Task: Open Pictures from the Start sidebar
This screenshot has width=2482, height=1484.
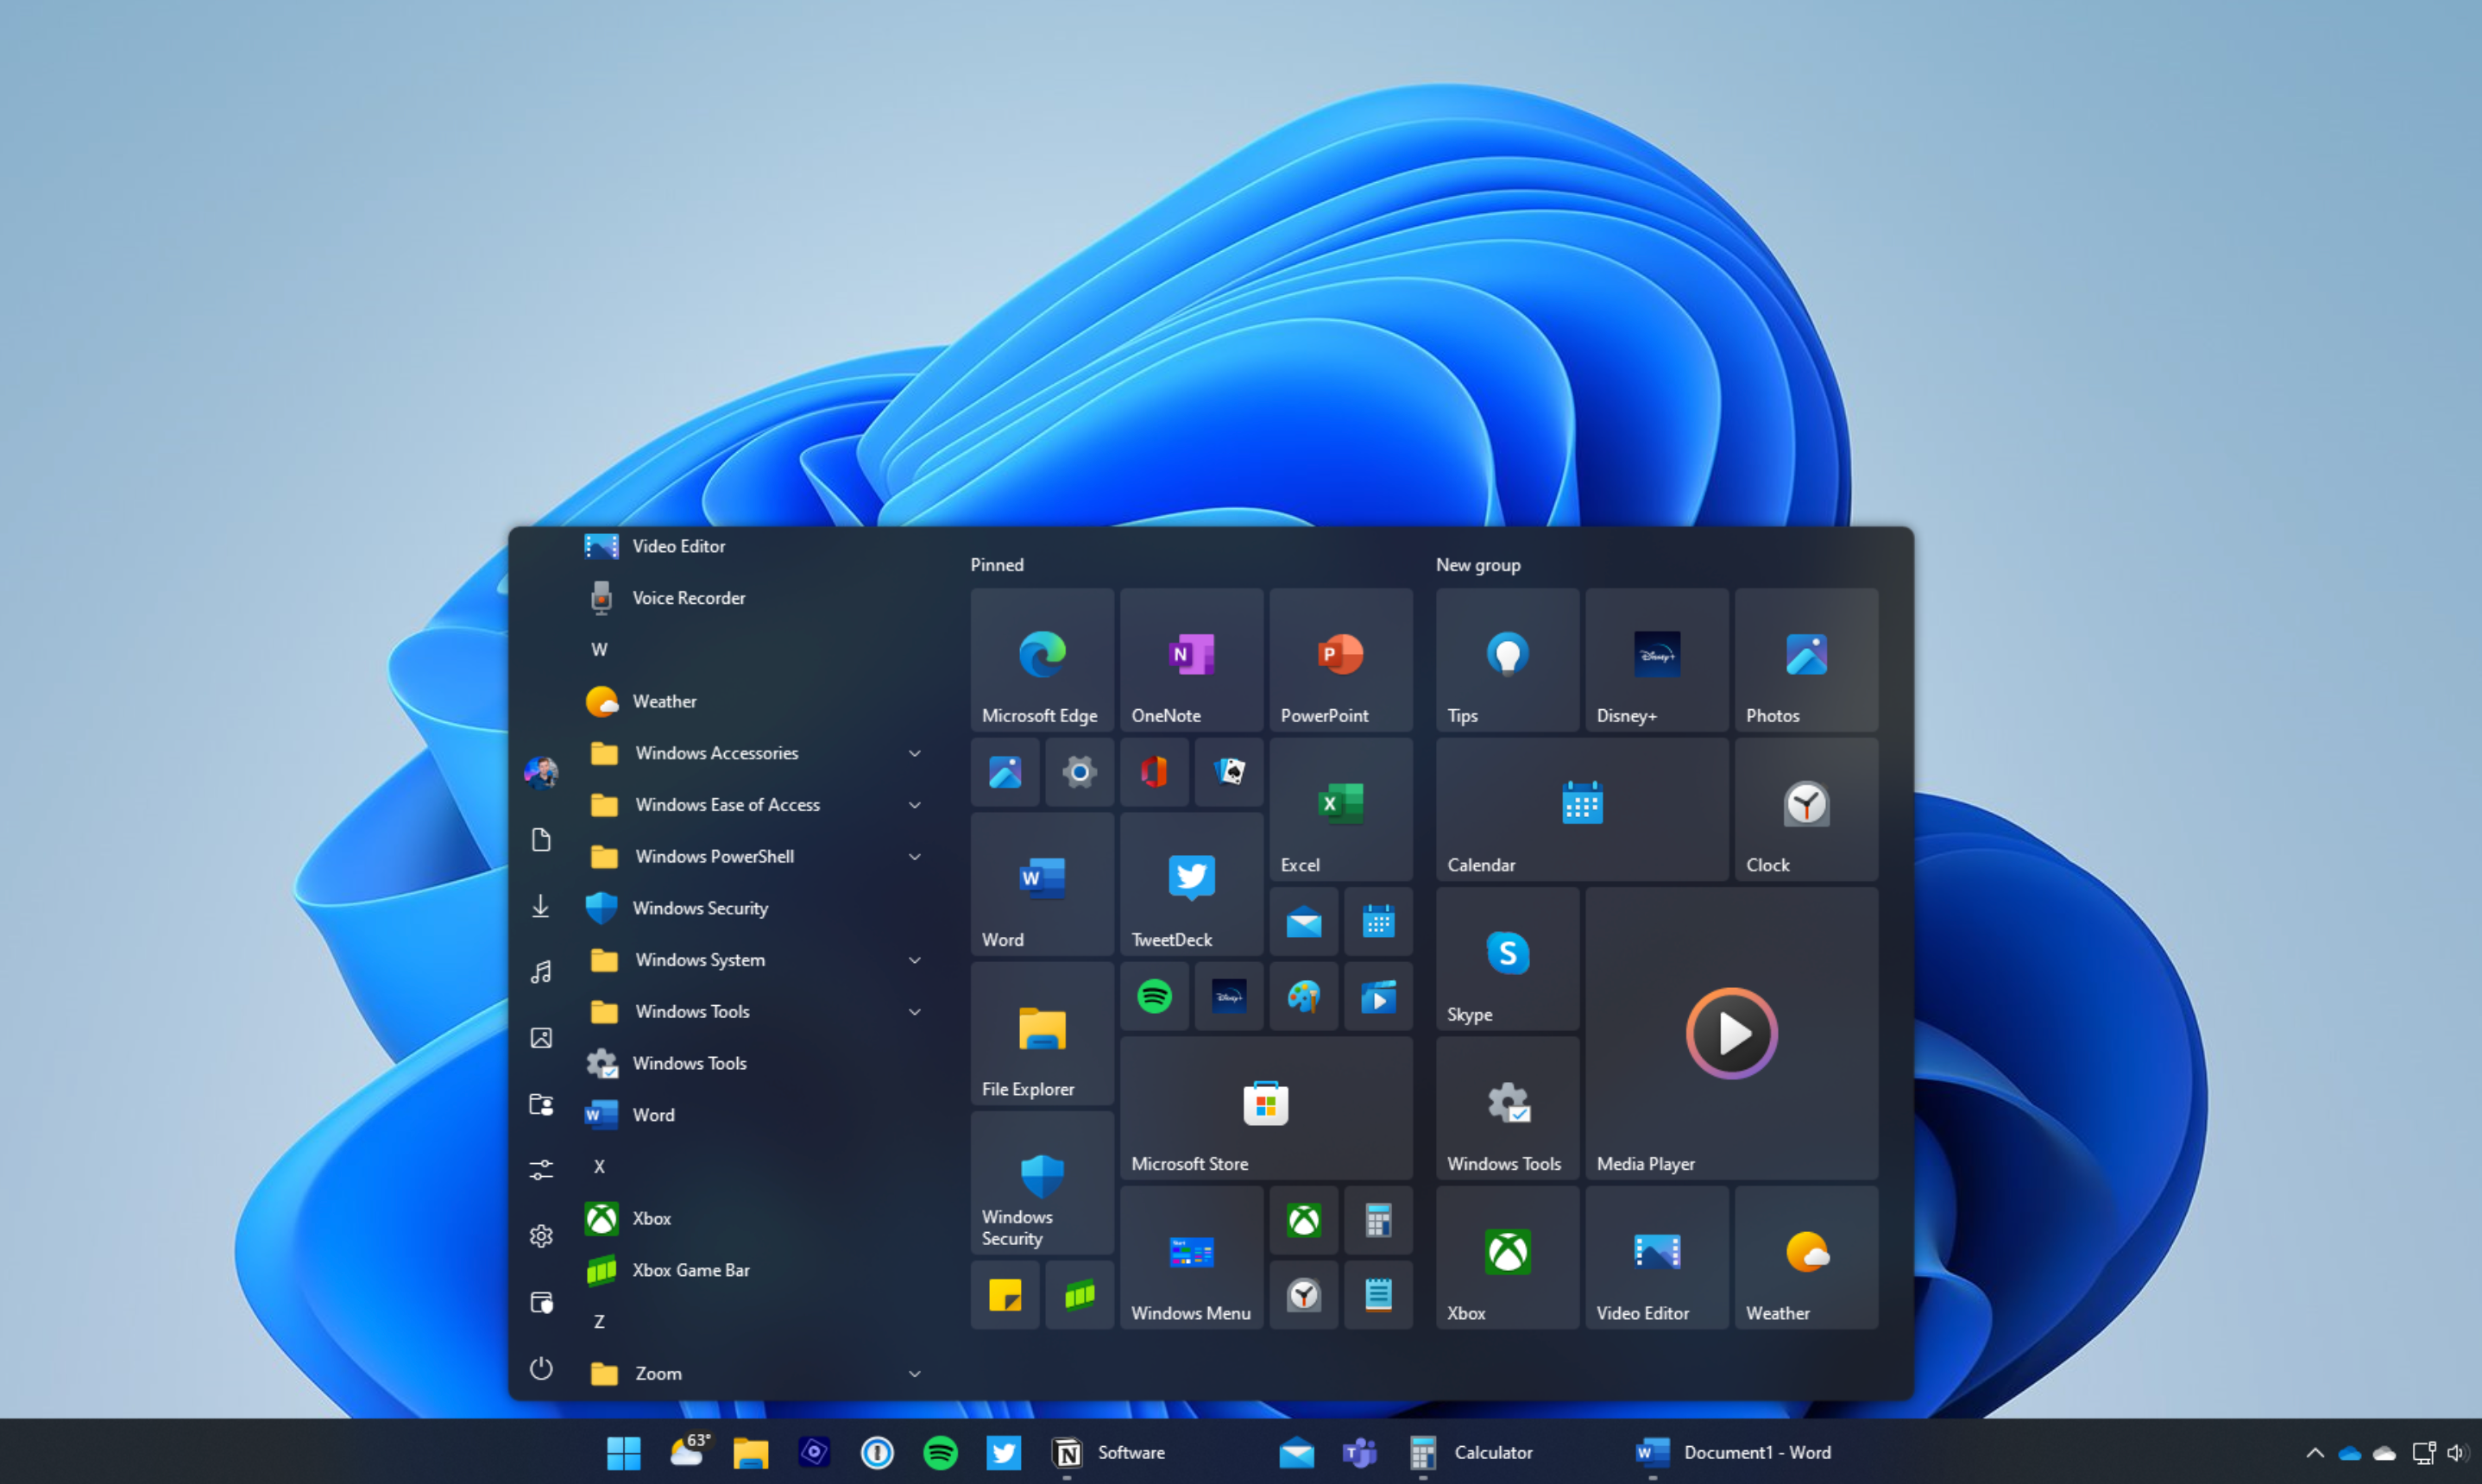Action: click(541, 1038)
